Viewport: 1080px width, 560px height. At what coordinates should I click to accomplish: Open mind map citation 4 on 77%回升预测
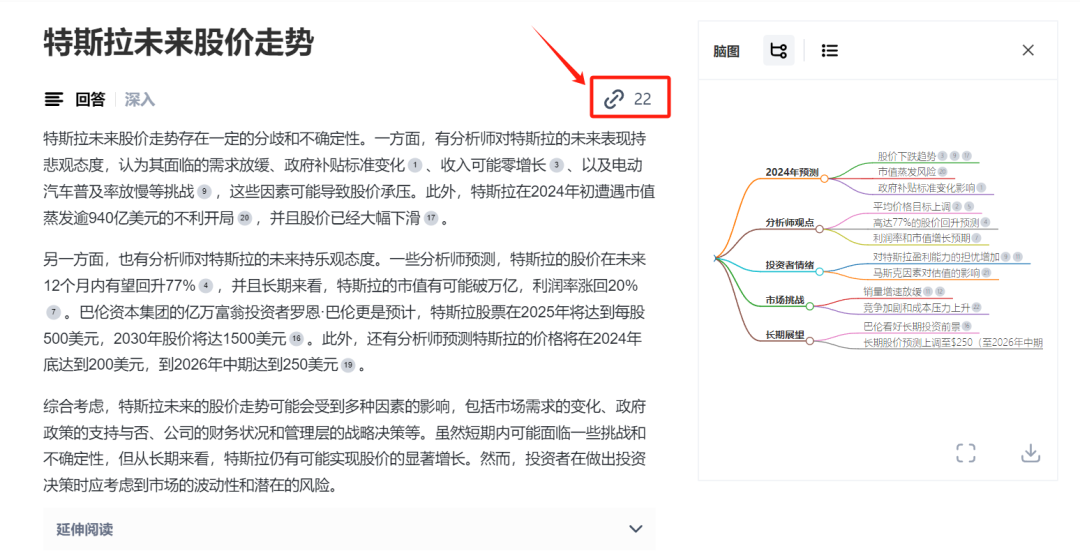[986, 222]
